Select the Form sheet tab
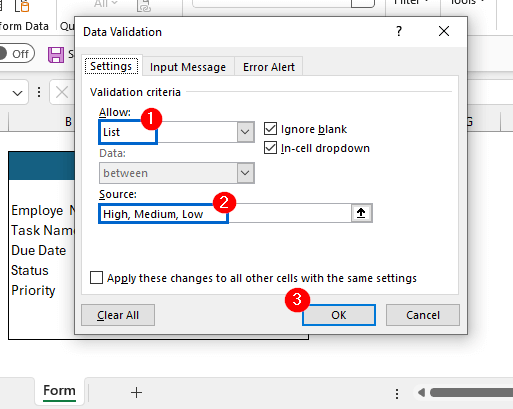This screenshot has height=409, width=513. pyautogui.click(x=59, y=390)
